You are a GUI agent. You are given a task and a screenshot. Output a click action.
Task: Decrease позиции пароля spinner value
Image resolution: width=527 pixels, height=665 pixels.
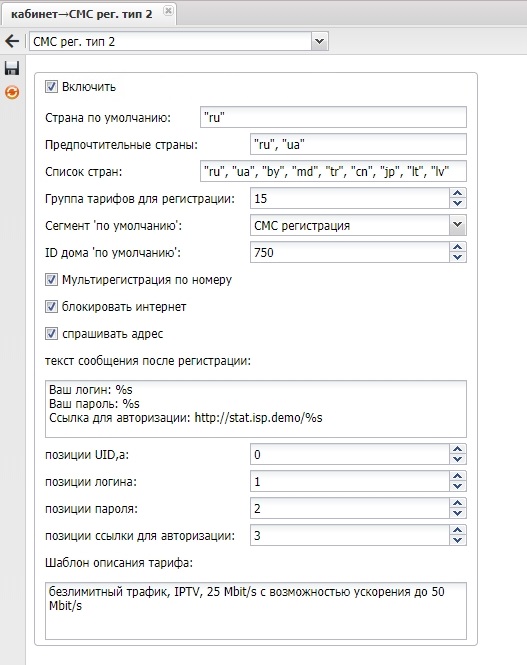tap(457, 513)
